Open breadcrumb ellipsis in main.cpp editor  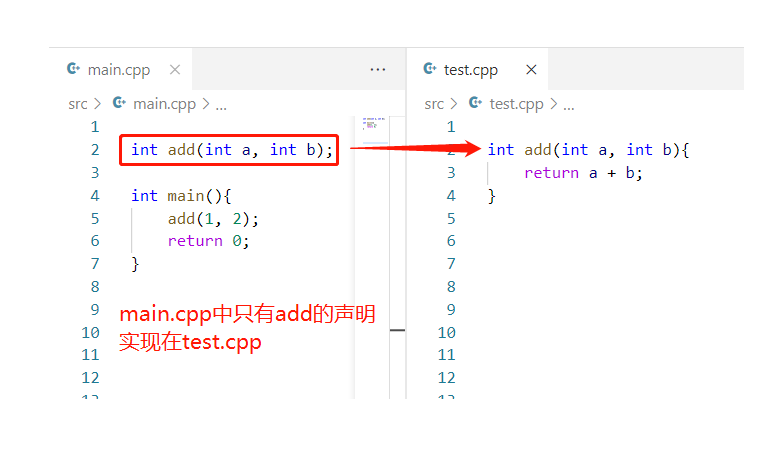221,105
